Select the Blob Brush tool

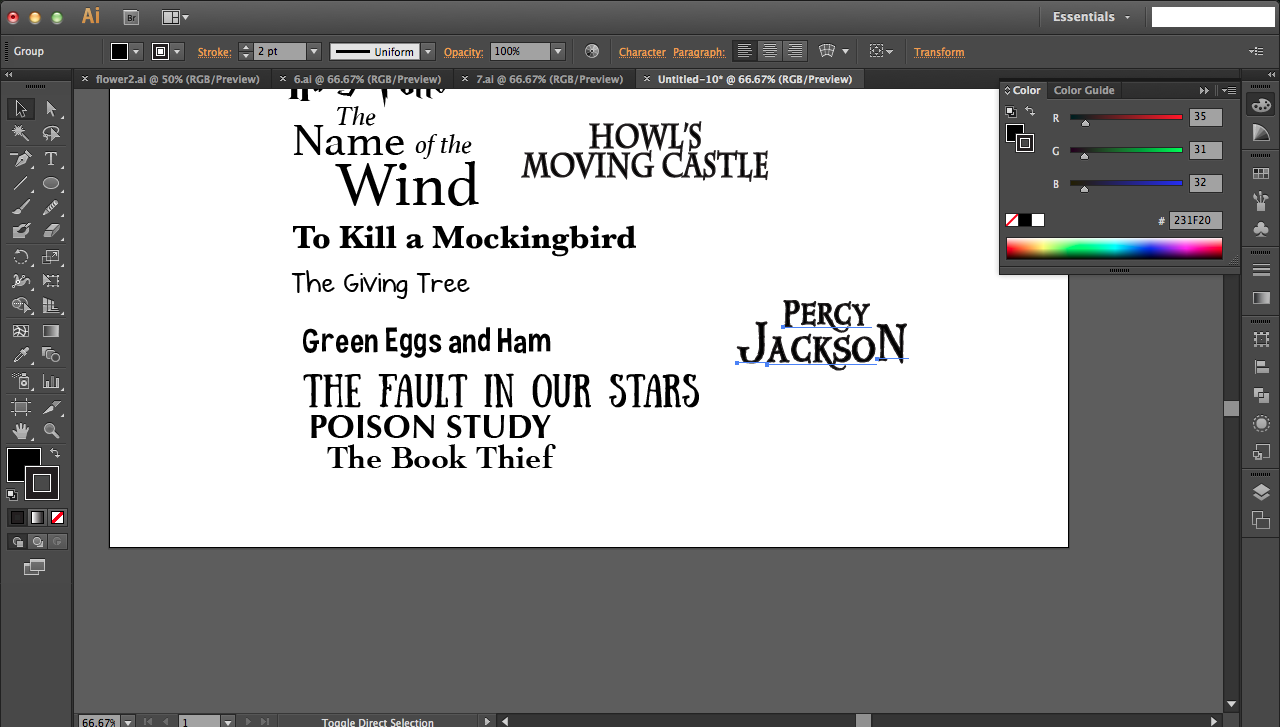pyautogui.click(x=21, y=231)
